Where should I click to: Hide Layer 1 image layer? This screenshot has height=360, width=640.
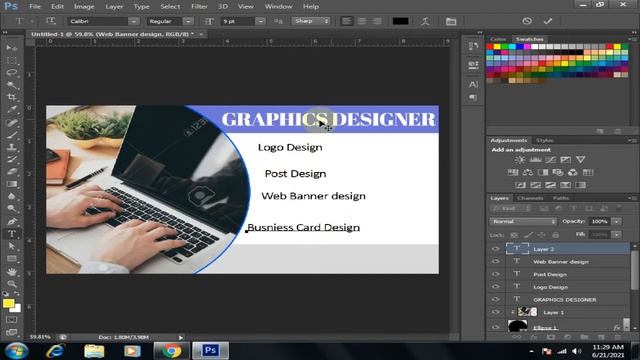[x=496, y=312]
